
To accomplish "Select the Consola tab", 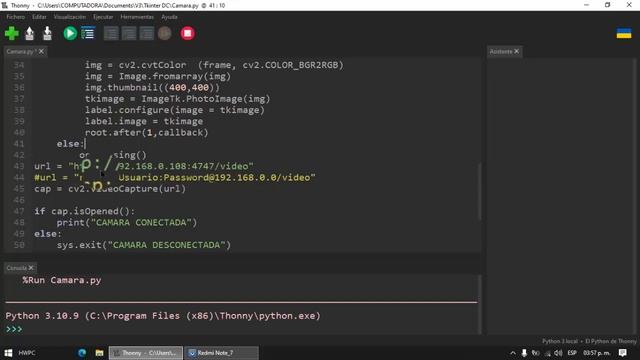I will click(x=16, y=268).
